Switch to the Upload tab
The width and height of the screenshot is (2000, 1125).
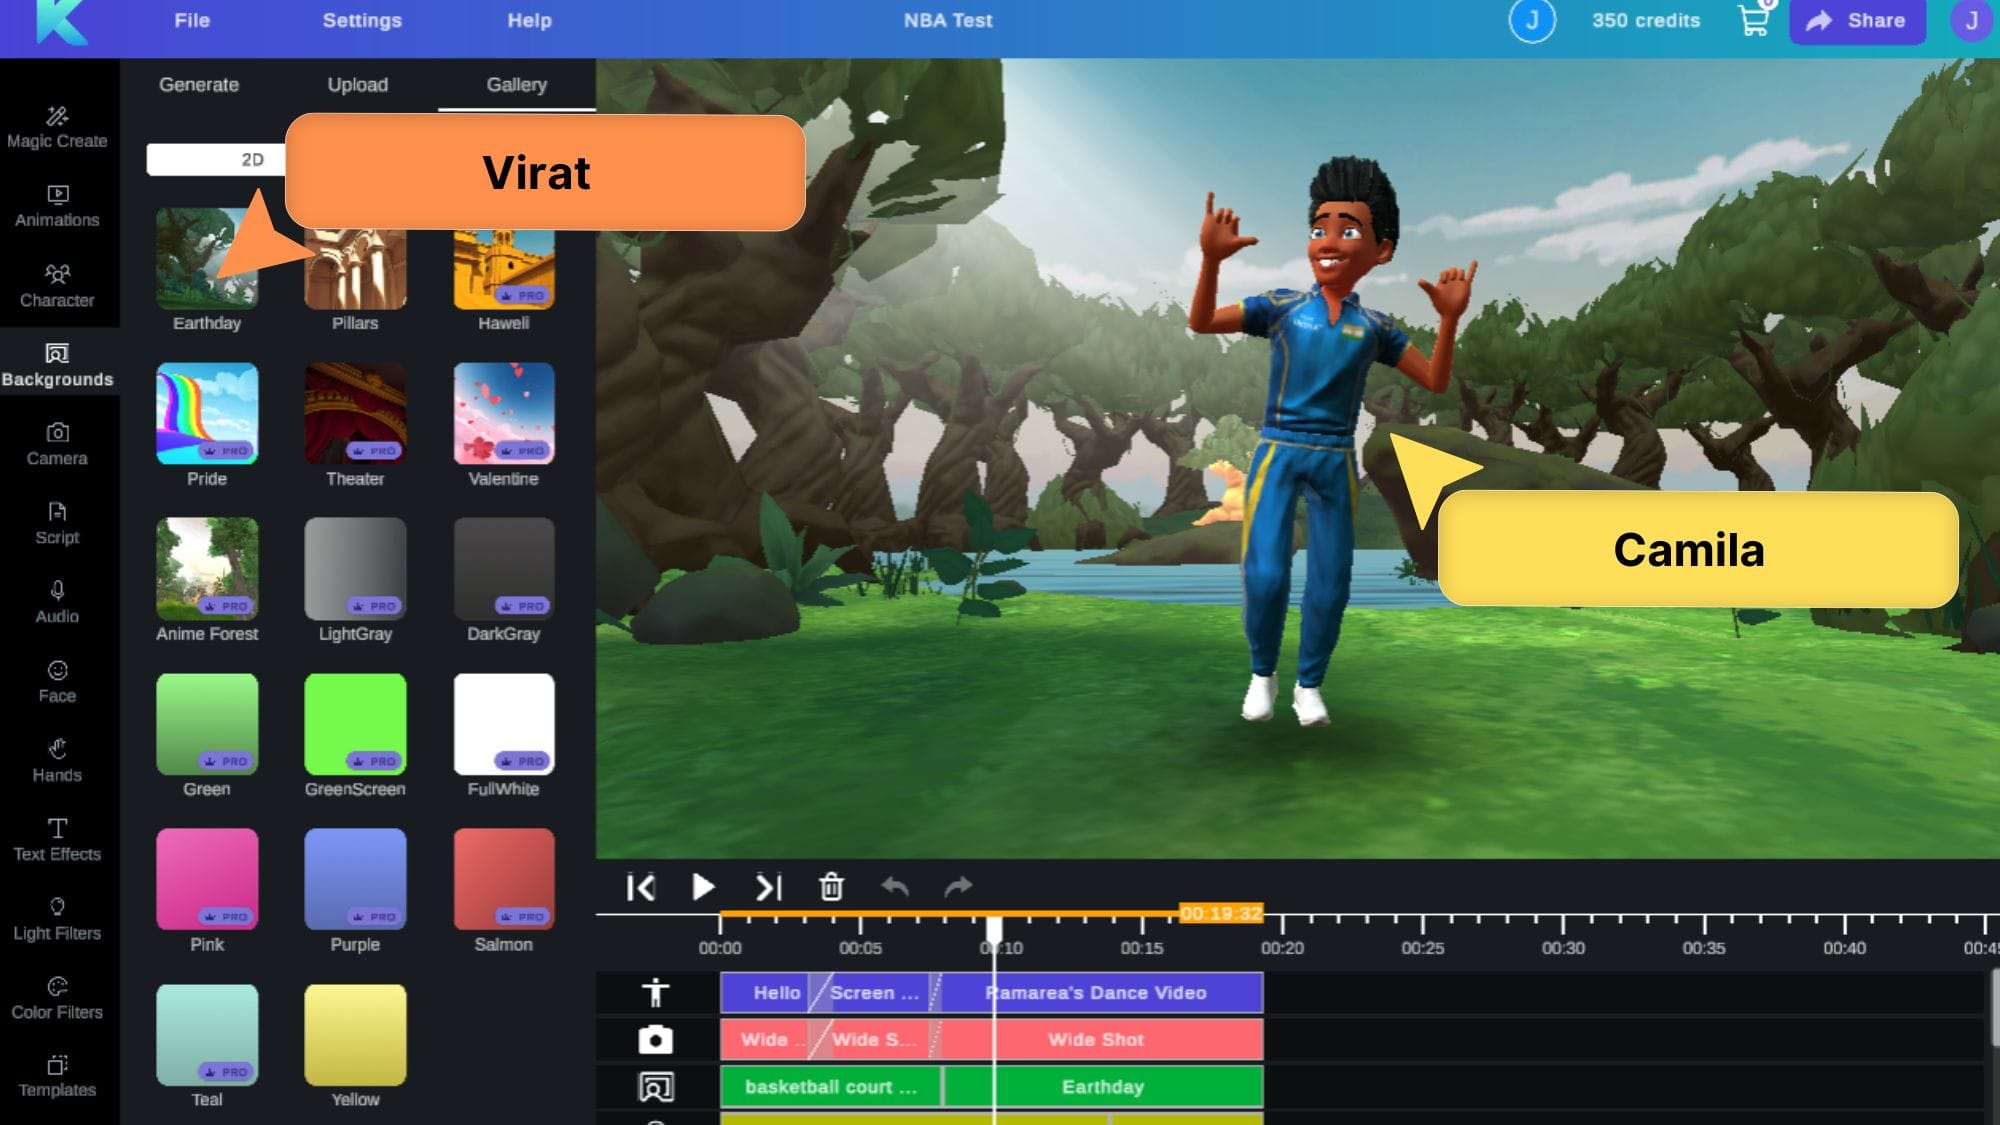click(356, 85)
